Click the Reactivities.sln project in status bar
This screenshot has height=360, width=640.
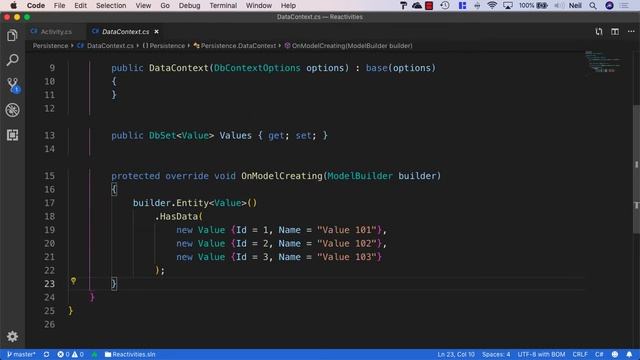130,354
